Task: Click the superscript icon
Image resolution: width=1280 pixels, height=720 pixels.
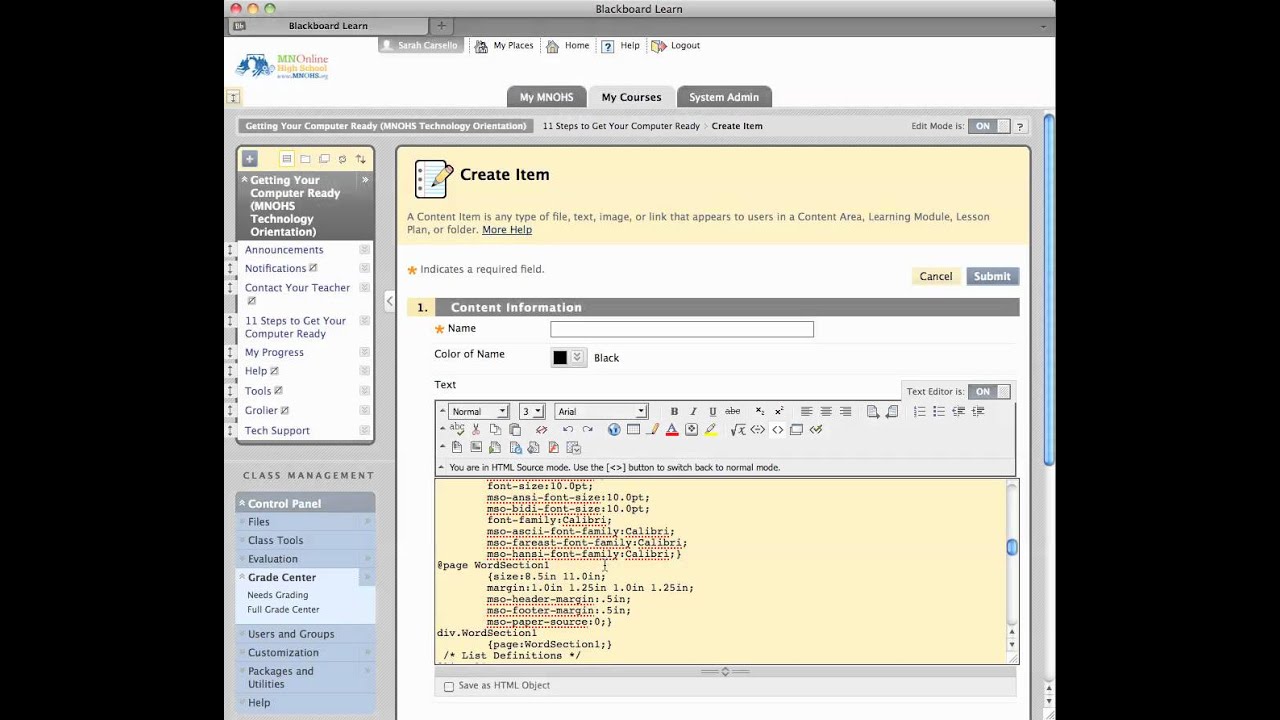Action: click(779, 411)
